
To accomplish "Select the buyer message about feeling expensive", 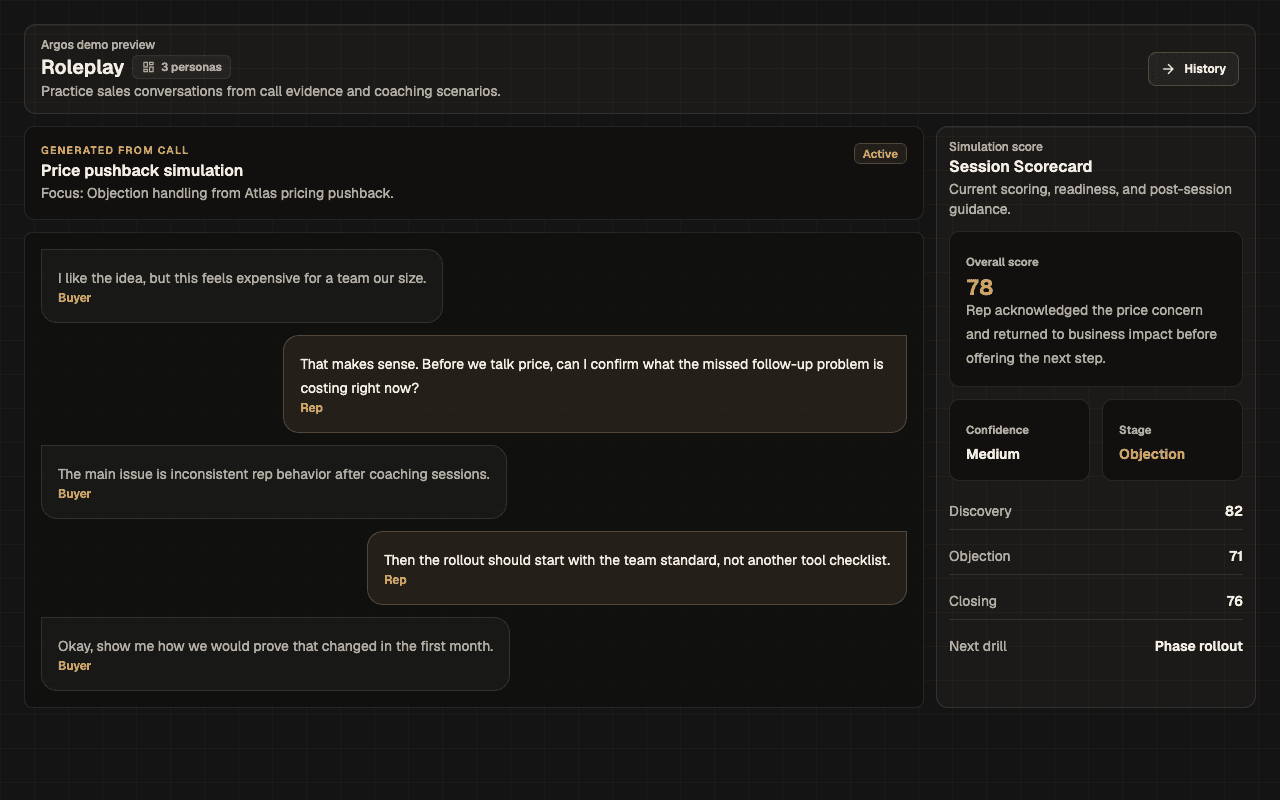I will 242,286.
